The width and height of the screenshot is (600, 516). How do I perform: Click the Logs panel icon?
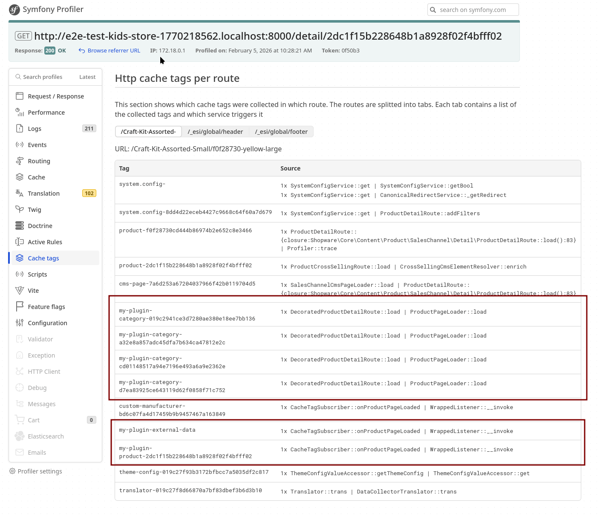click(20, 128)
